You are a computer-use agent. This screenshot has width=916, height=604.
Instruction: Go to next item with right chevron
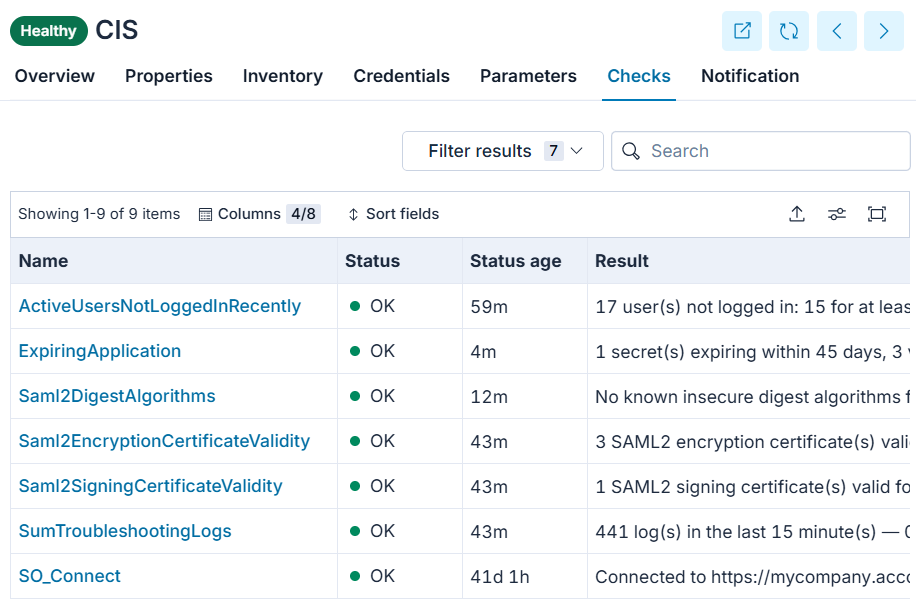pos(884,31)
